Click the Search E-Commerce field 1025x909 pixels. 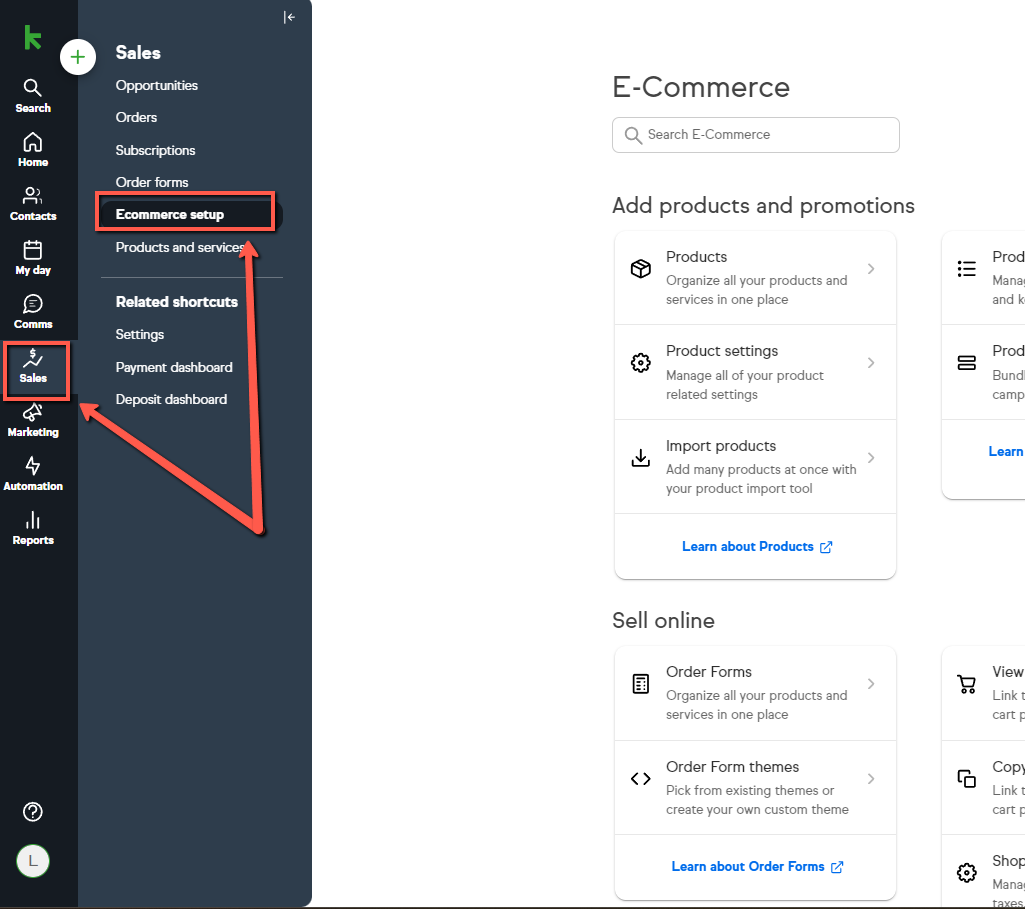(x=756, y=135)
